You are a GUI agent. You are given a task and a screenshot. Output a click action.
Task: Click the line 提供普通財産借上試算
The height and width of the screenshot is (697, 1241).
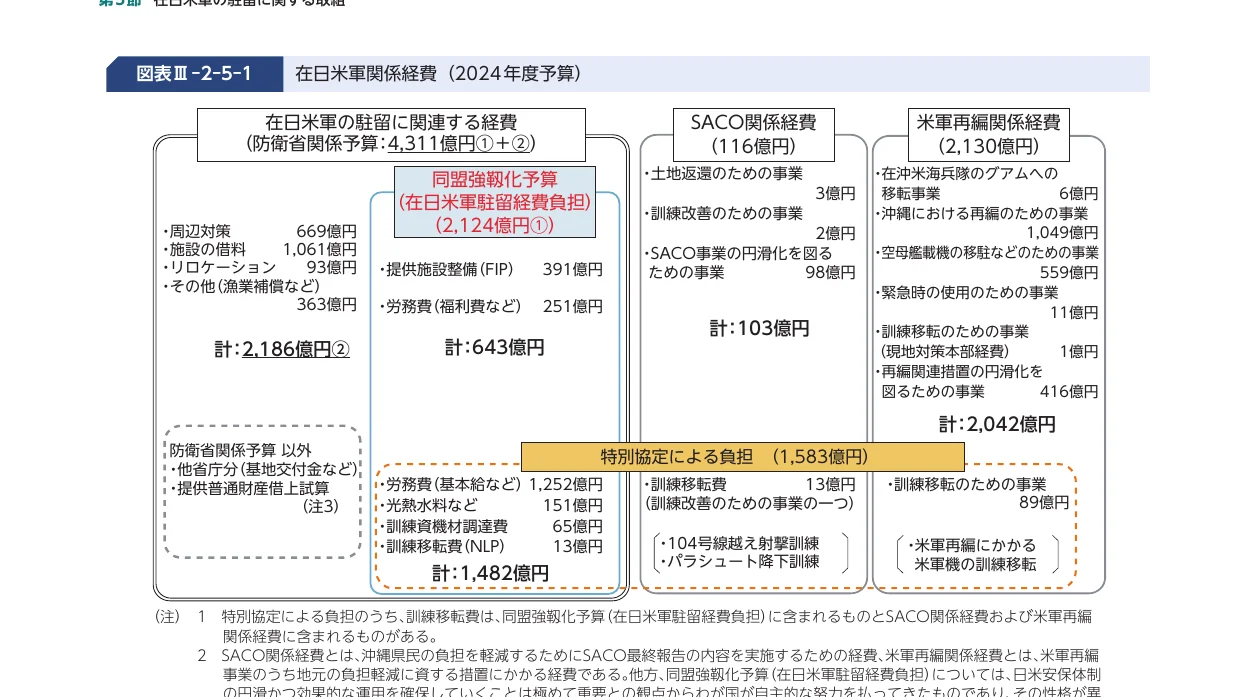pyautogui.click(x=250, y=488)
